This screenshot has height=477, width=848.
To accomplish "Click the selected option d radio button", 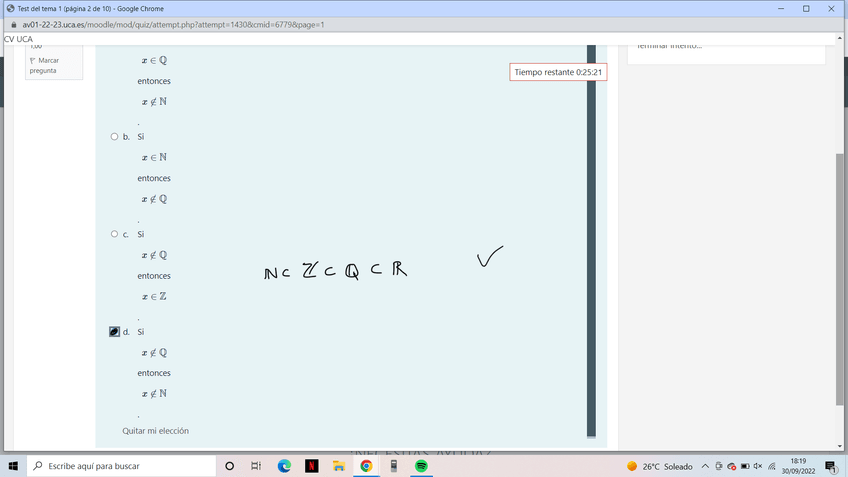I will coord(114,332).
